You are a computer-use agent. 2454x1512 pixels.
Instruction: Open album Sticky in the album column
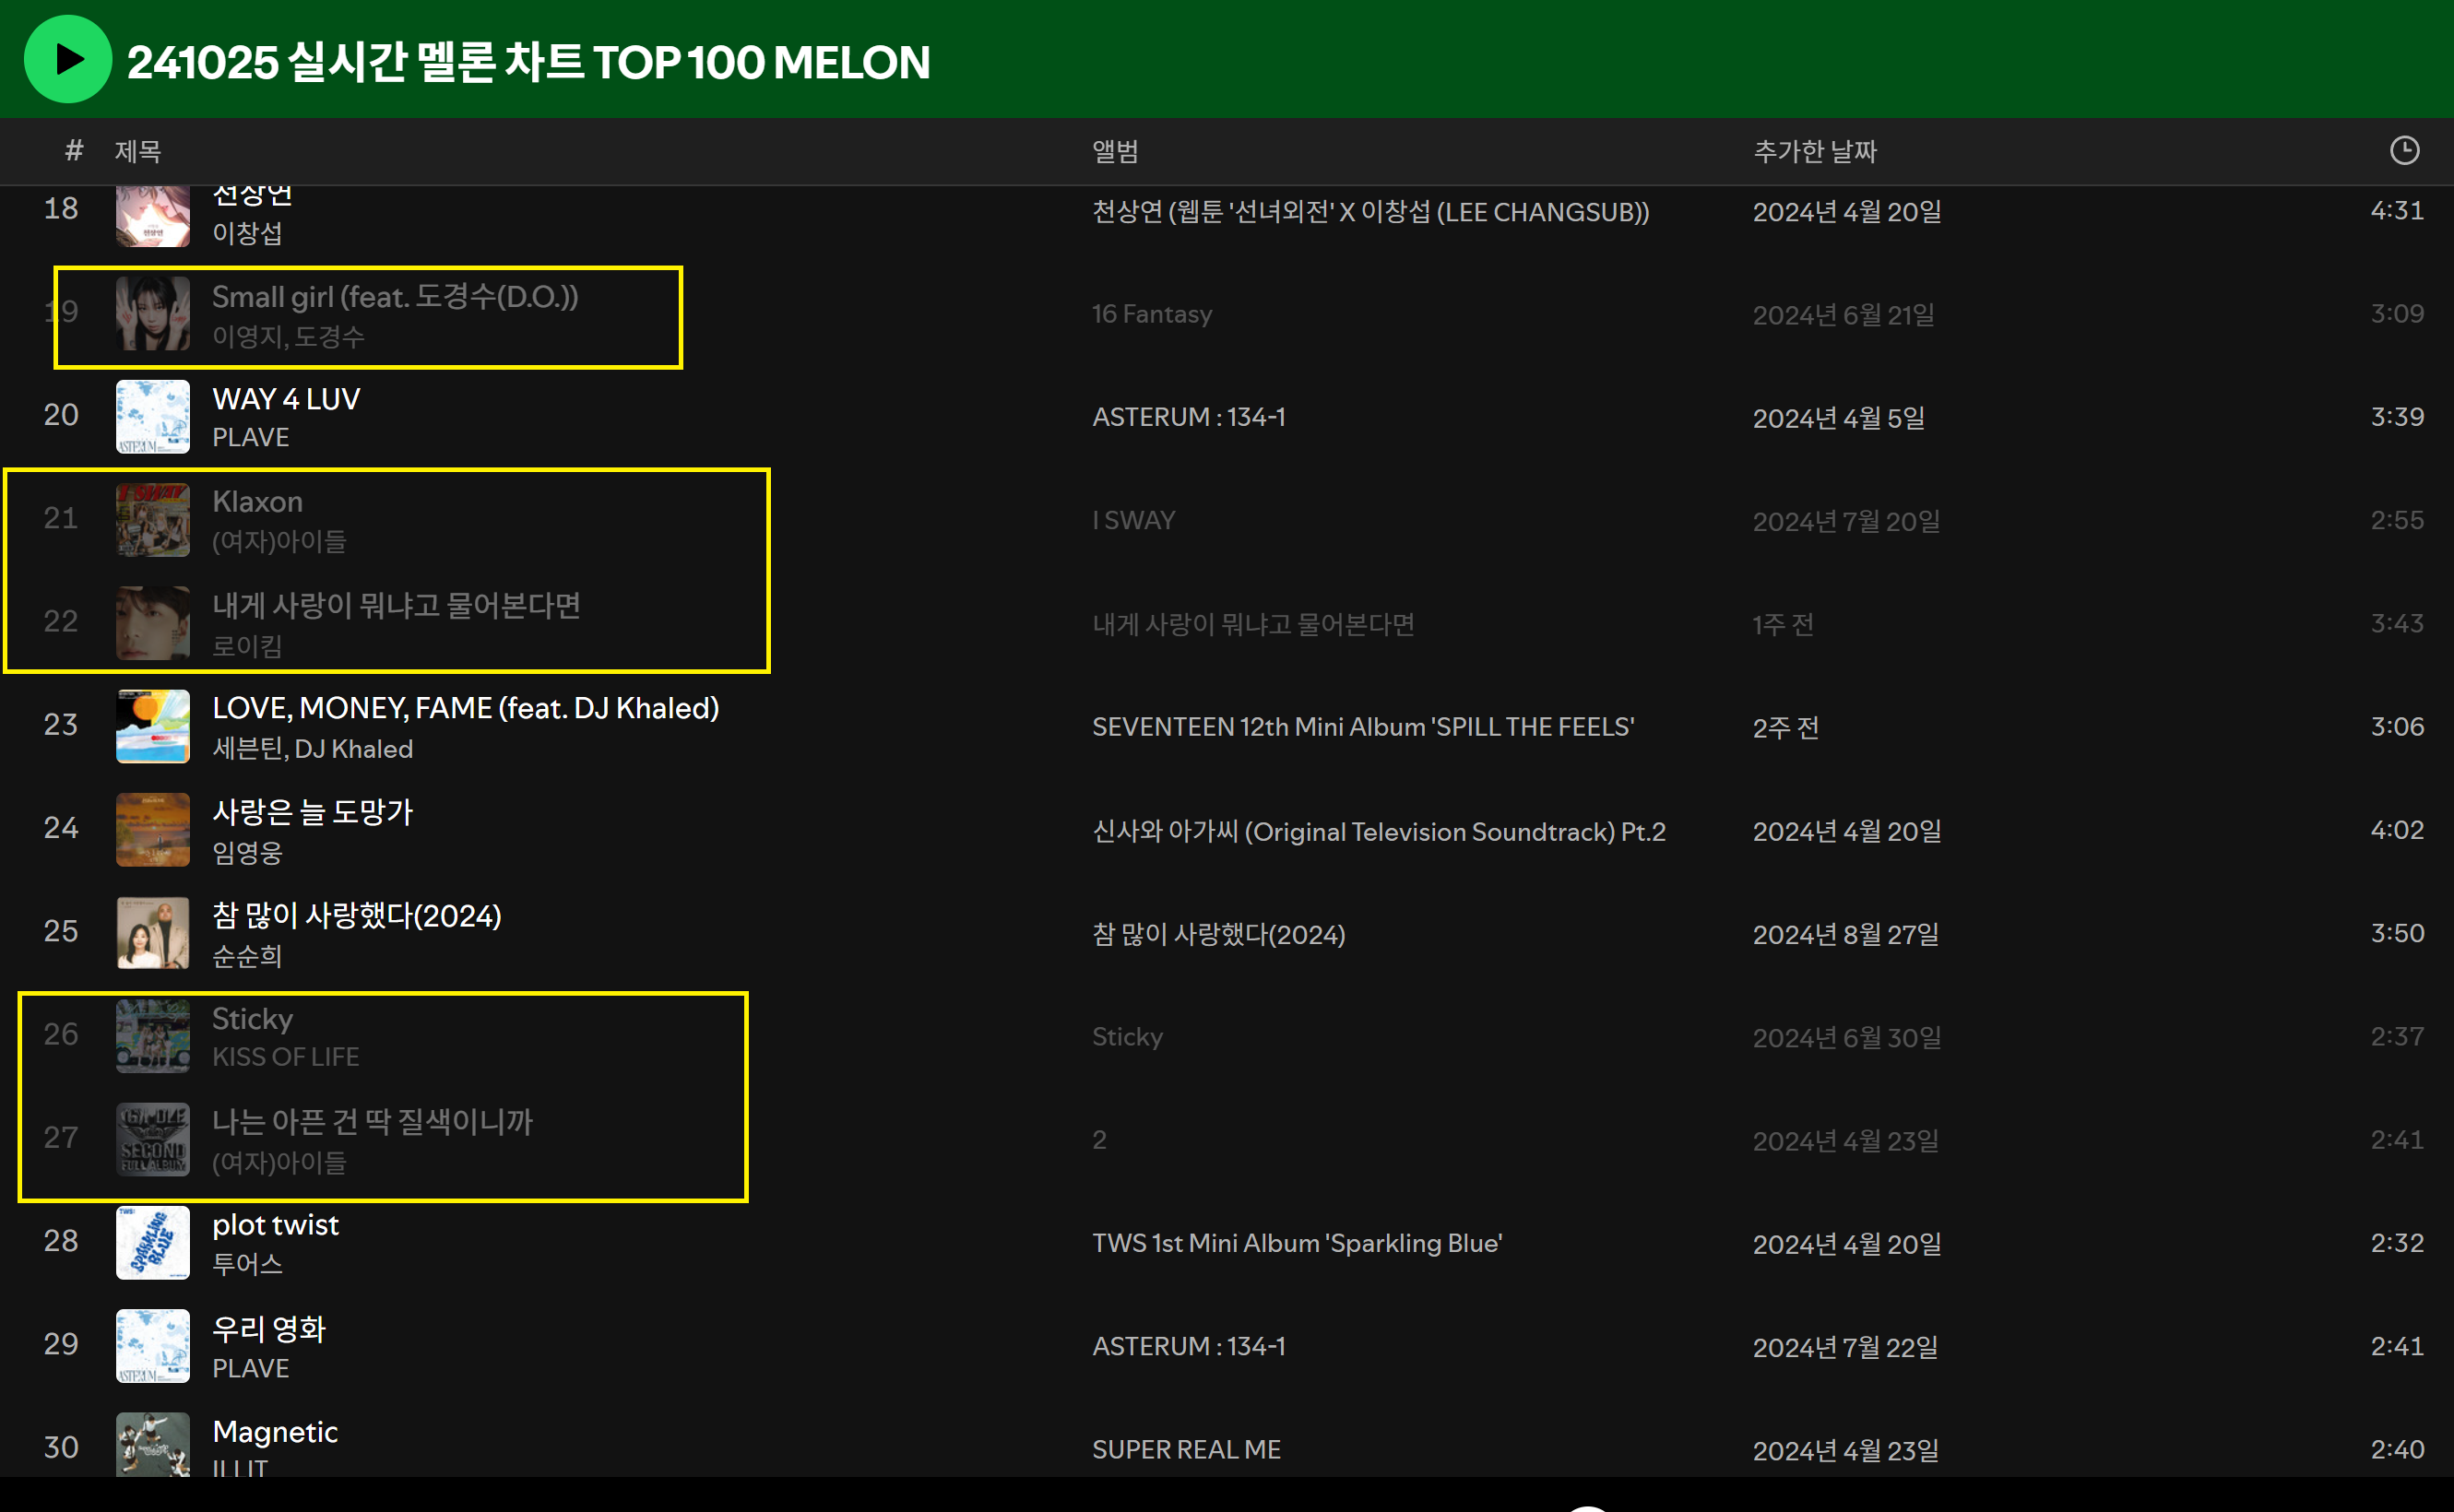tap(1127, 1037)
